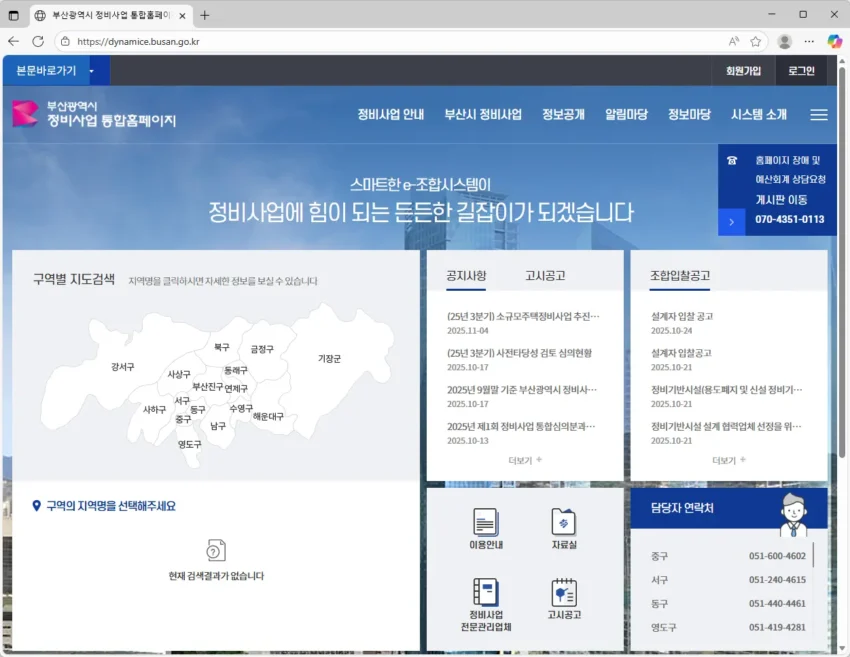This screenshot has width=850, height=657.
Task: Open the 자료실 archive icon
Action: pyautogui.click(x=564, y=528)
